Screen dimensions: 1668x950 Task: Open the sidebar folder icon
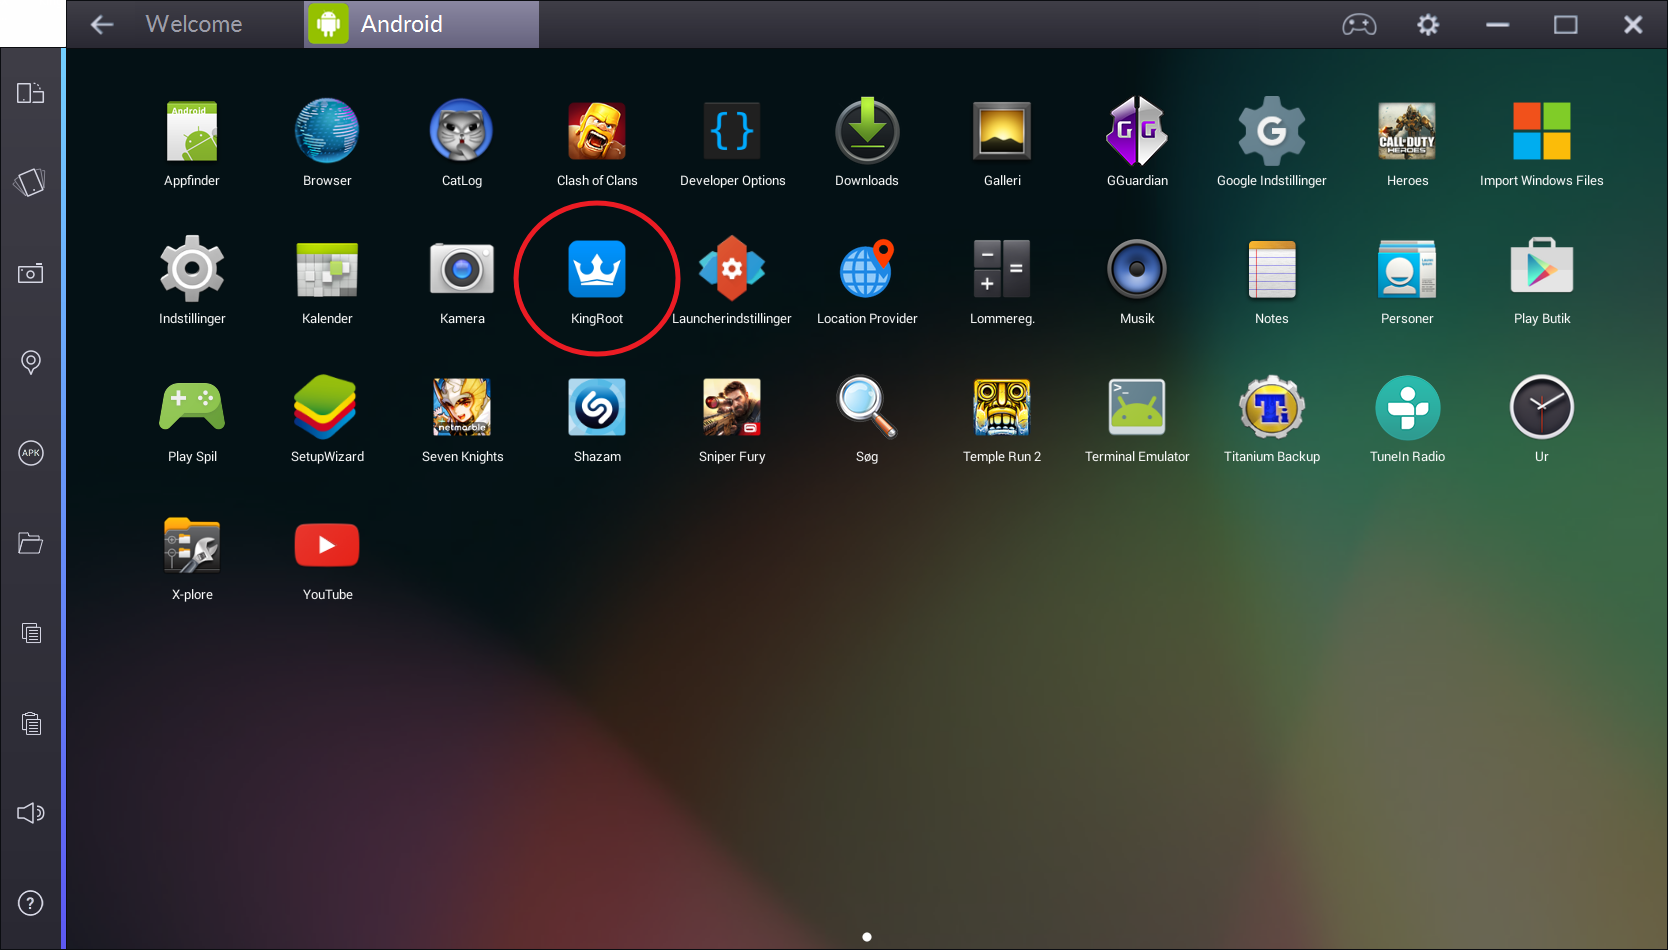(x=31, y=543)
